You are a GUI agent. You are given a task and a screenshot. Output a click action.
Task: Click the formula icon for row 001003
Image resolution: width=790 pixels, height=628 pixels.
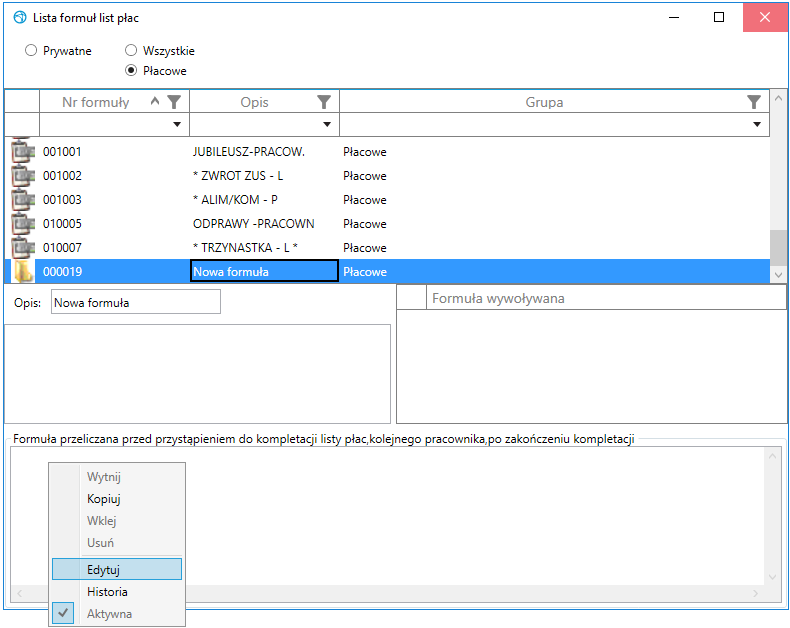pos(23,200)
